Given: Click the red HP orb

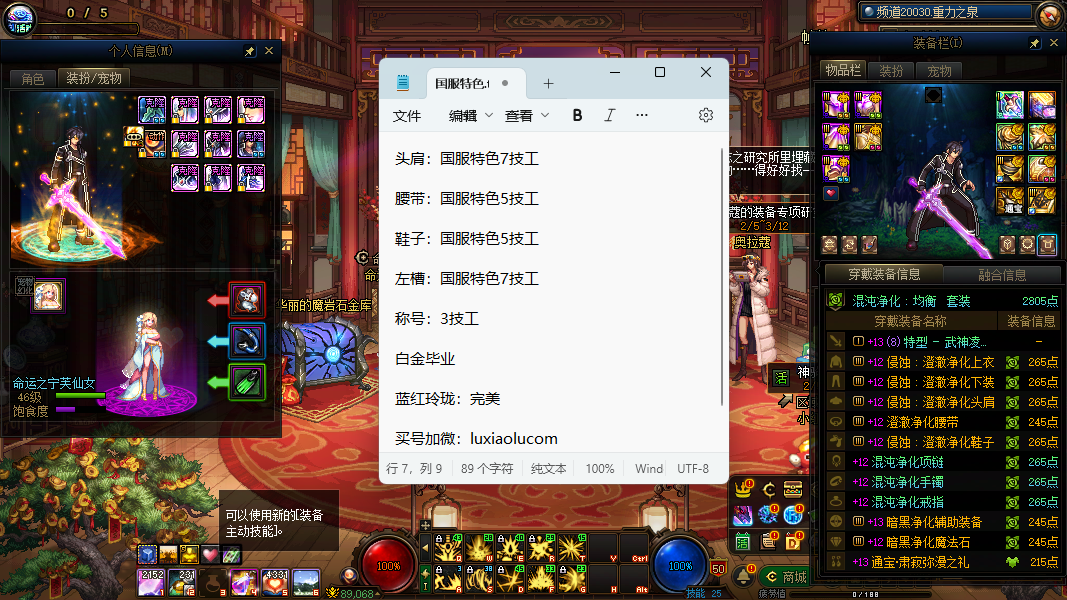Looking at the screenshot, I should tap(388, 565).
